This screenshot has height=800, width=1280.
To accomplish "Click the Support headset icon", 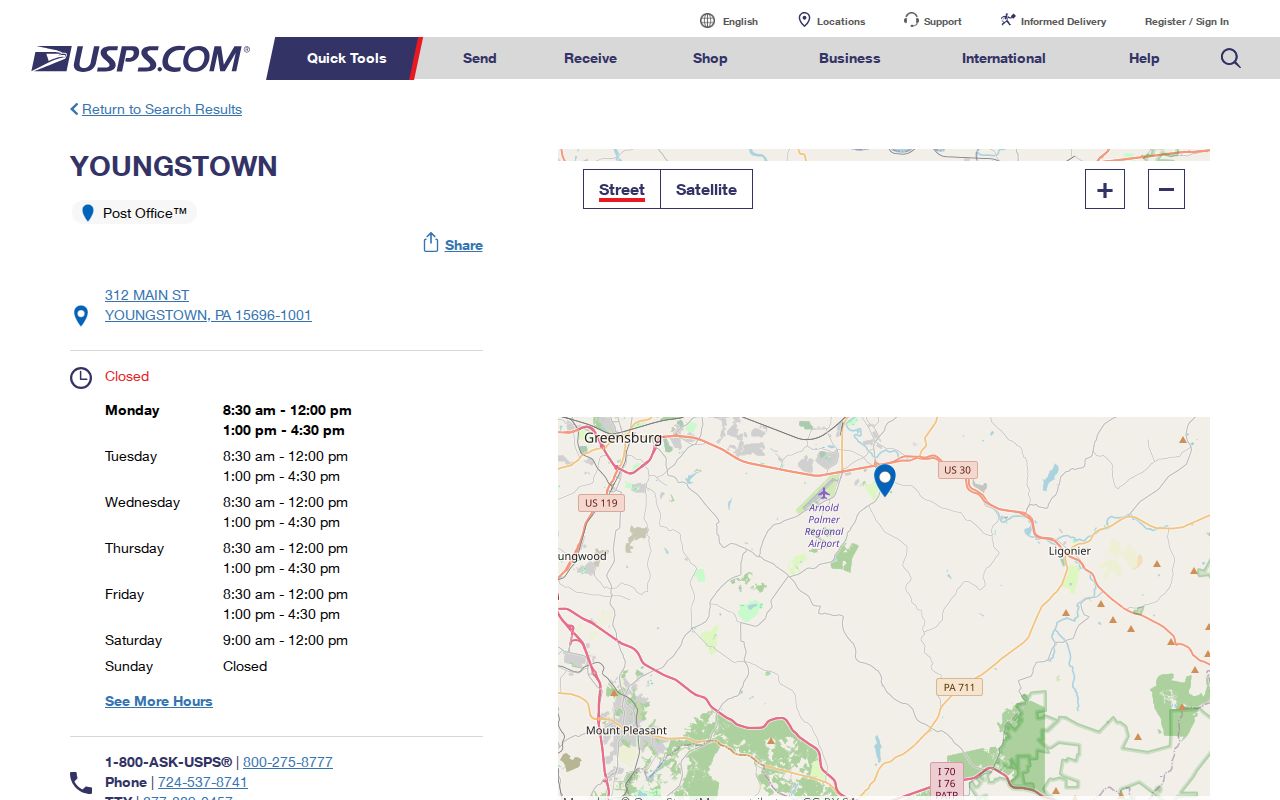I will click(911, 20).
